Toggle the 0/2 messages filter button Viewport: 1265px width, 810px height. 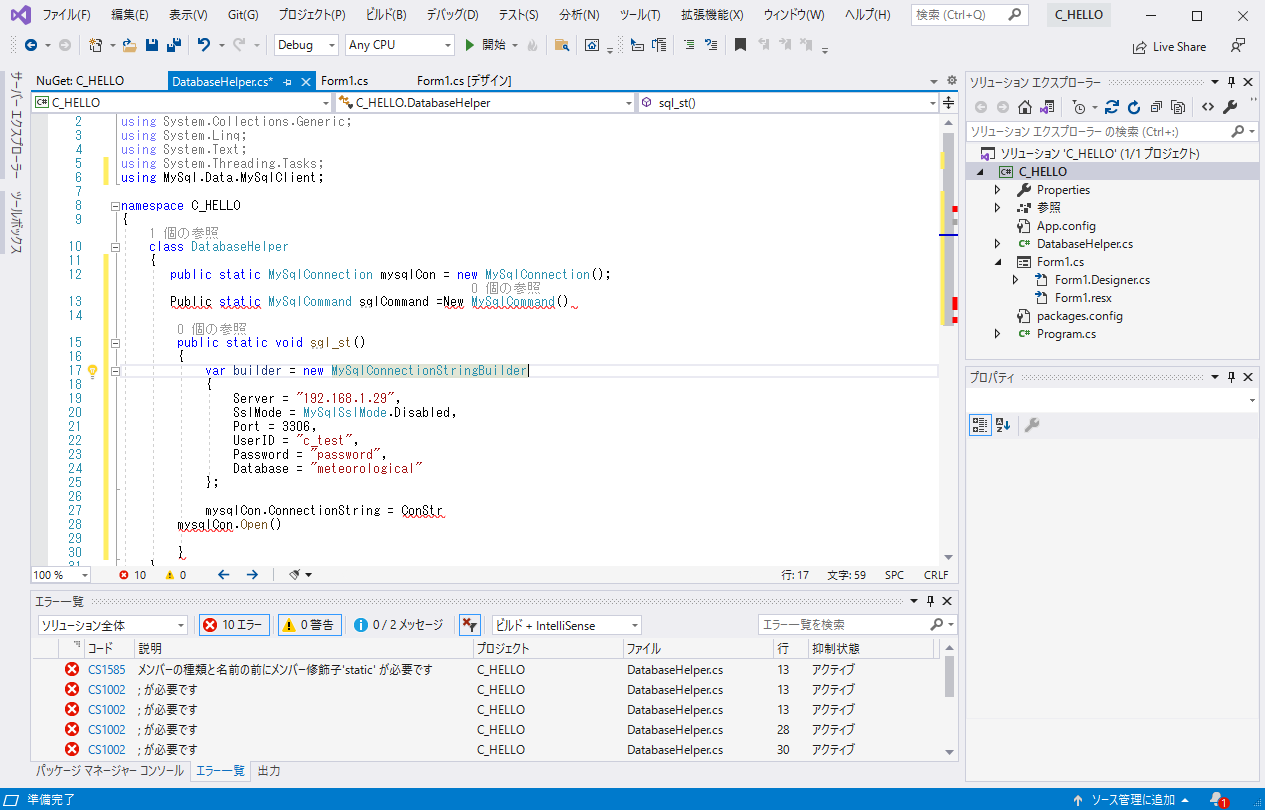click(x=398, y=625)
